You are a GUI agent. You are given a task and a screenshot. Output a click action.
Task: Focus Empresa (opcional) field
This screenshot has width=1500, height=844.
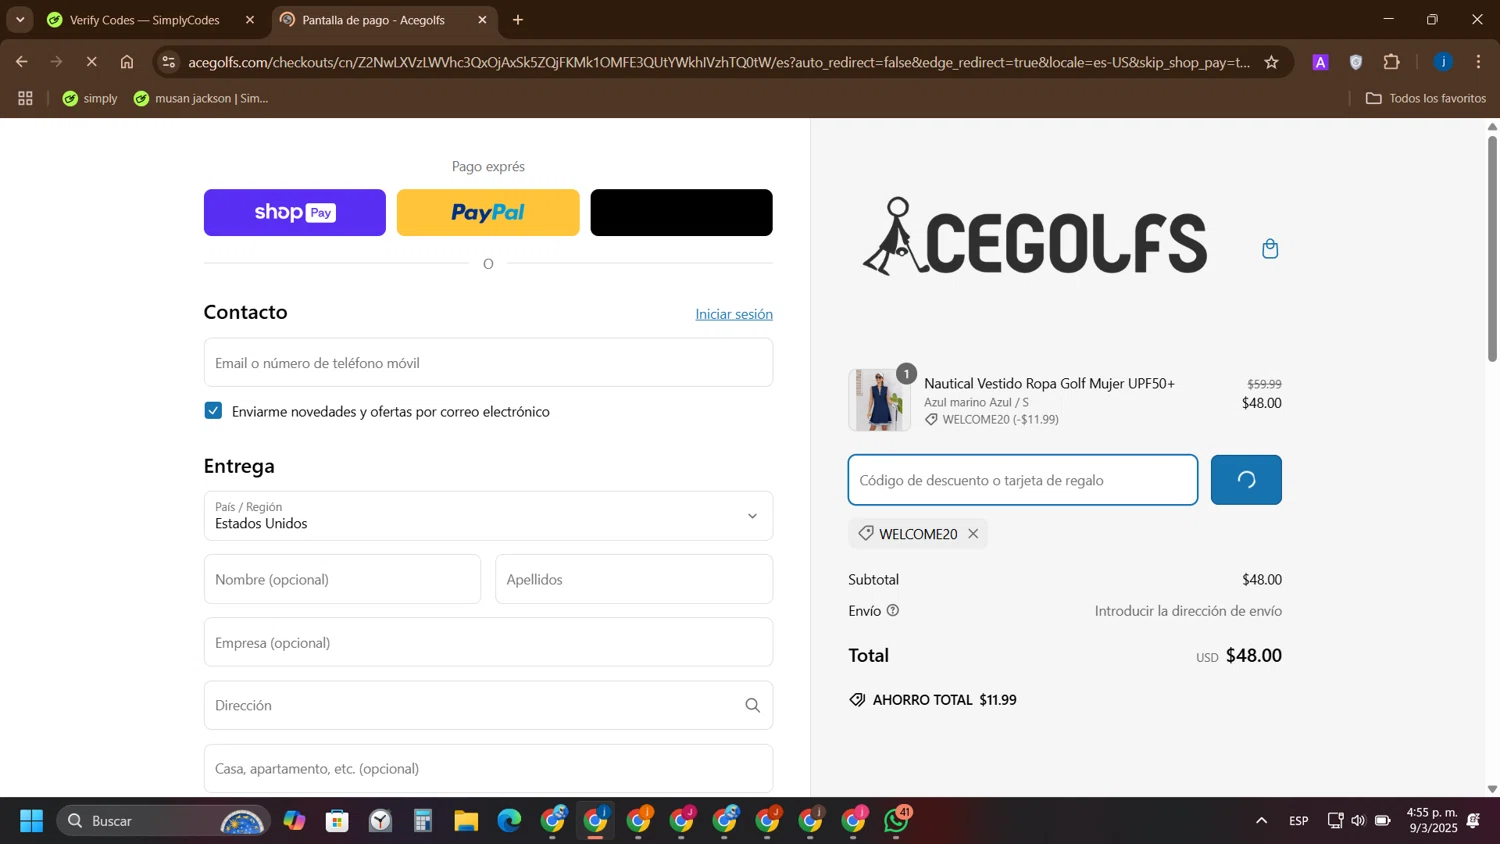point(488,643)
